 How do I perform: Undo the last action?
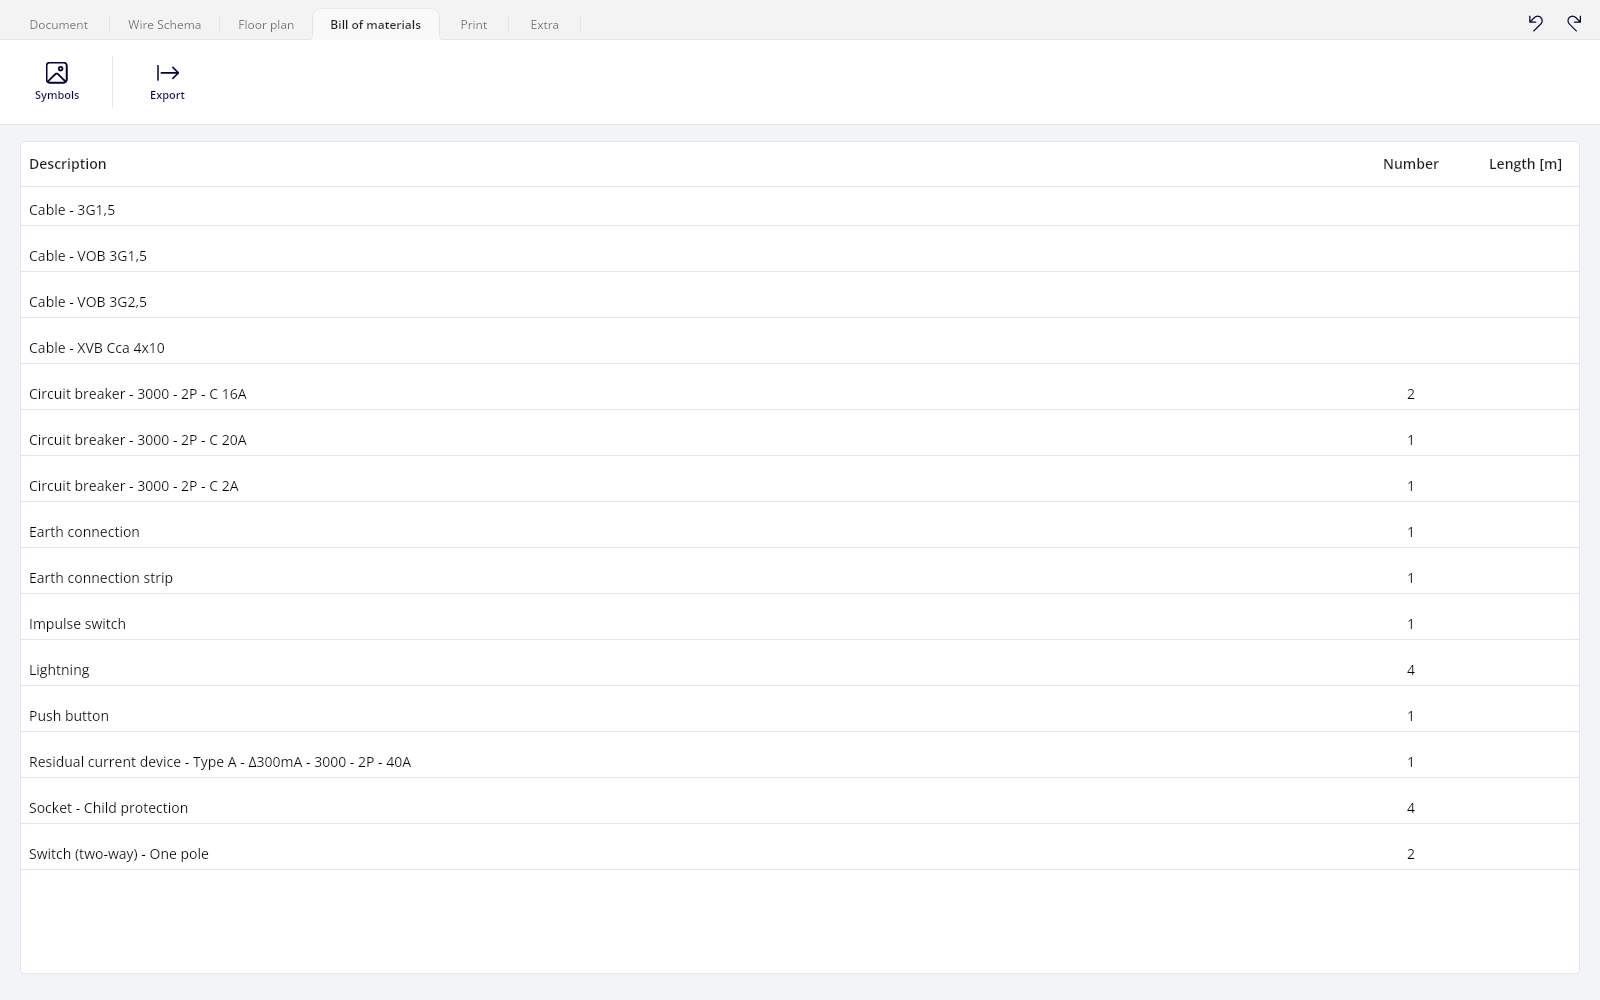(x=1535, y=23)
